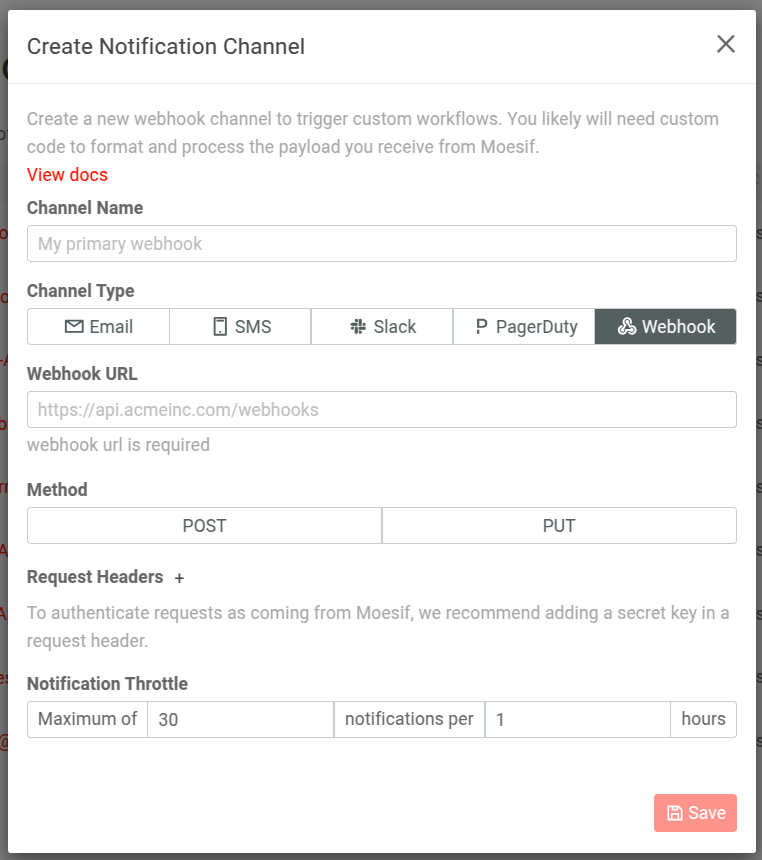
Task: Toggle channel type to Email
Action: click(97, 326)
